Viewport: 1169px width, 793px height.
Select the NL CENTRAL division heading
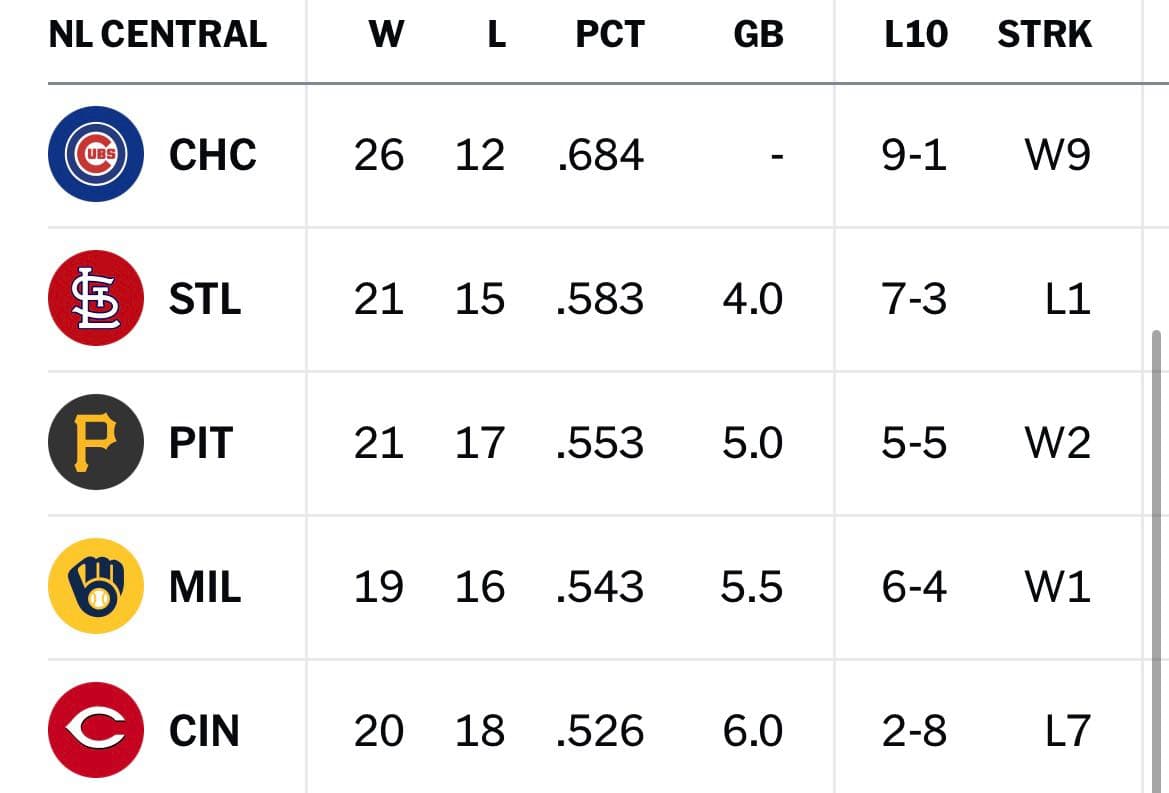click(x=157, y=34)
